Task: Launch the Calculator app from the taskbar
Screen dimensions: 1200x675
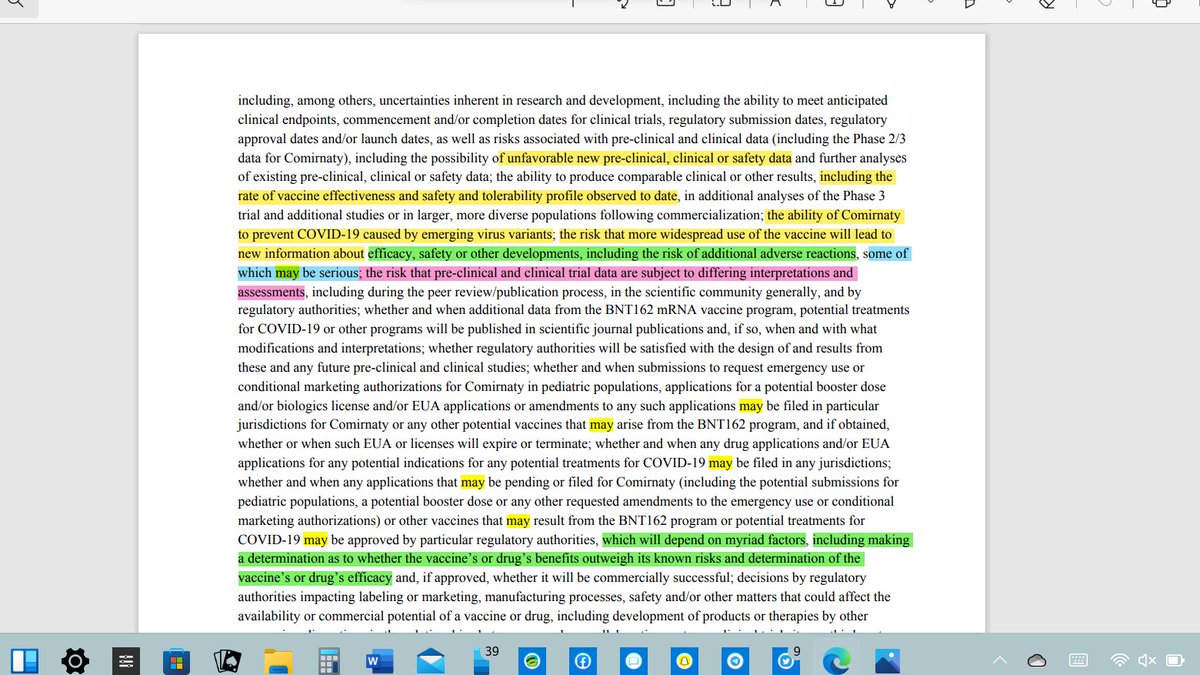Action: coord(328,661)
